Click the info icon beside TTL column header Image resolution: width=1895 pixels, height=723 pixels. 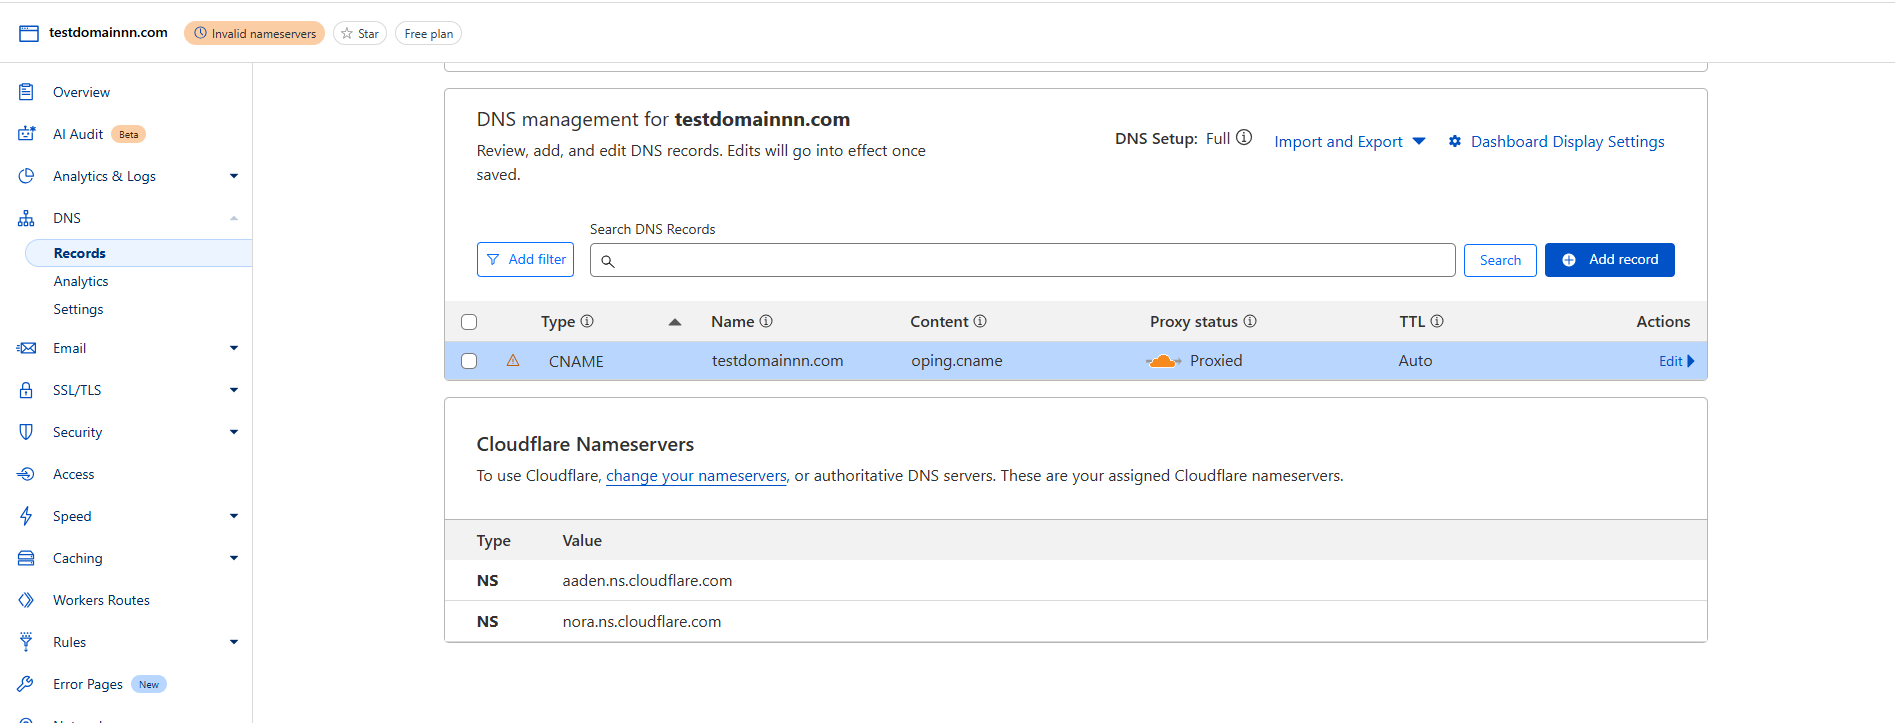coord(1437,321)
